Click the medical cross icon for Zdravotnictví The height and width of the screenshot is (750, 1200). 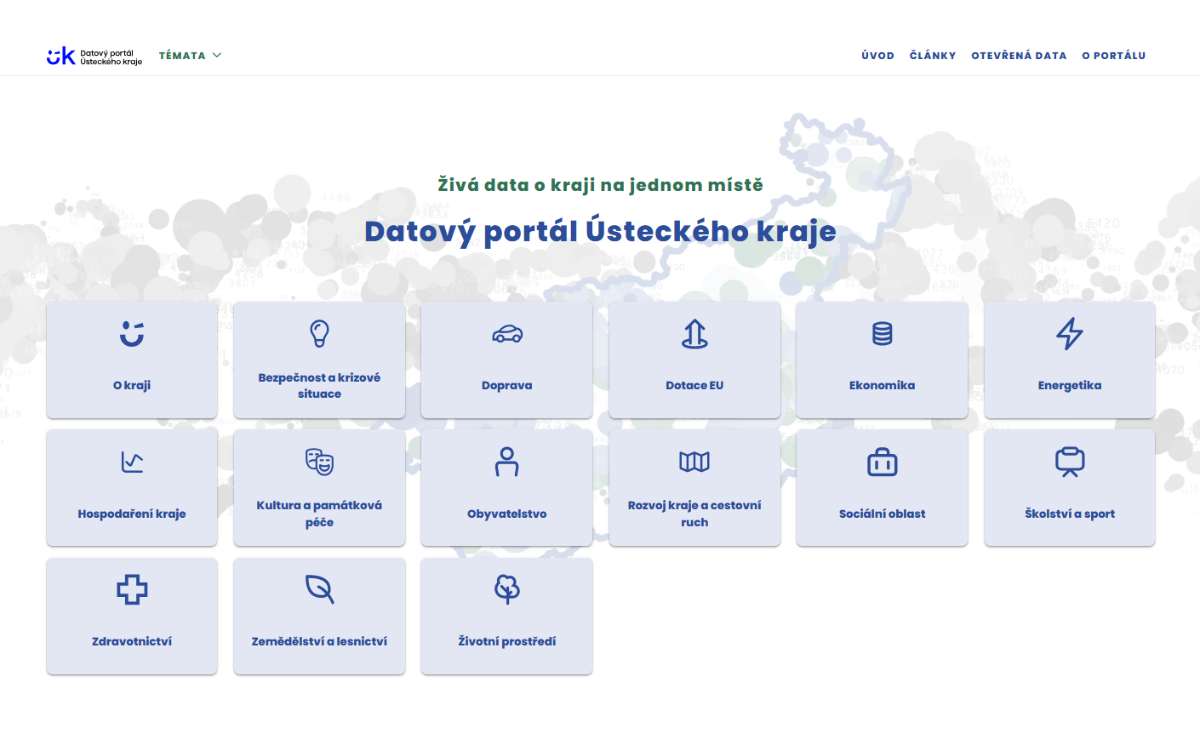[131, 590]
